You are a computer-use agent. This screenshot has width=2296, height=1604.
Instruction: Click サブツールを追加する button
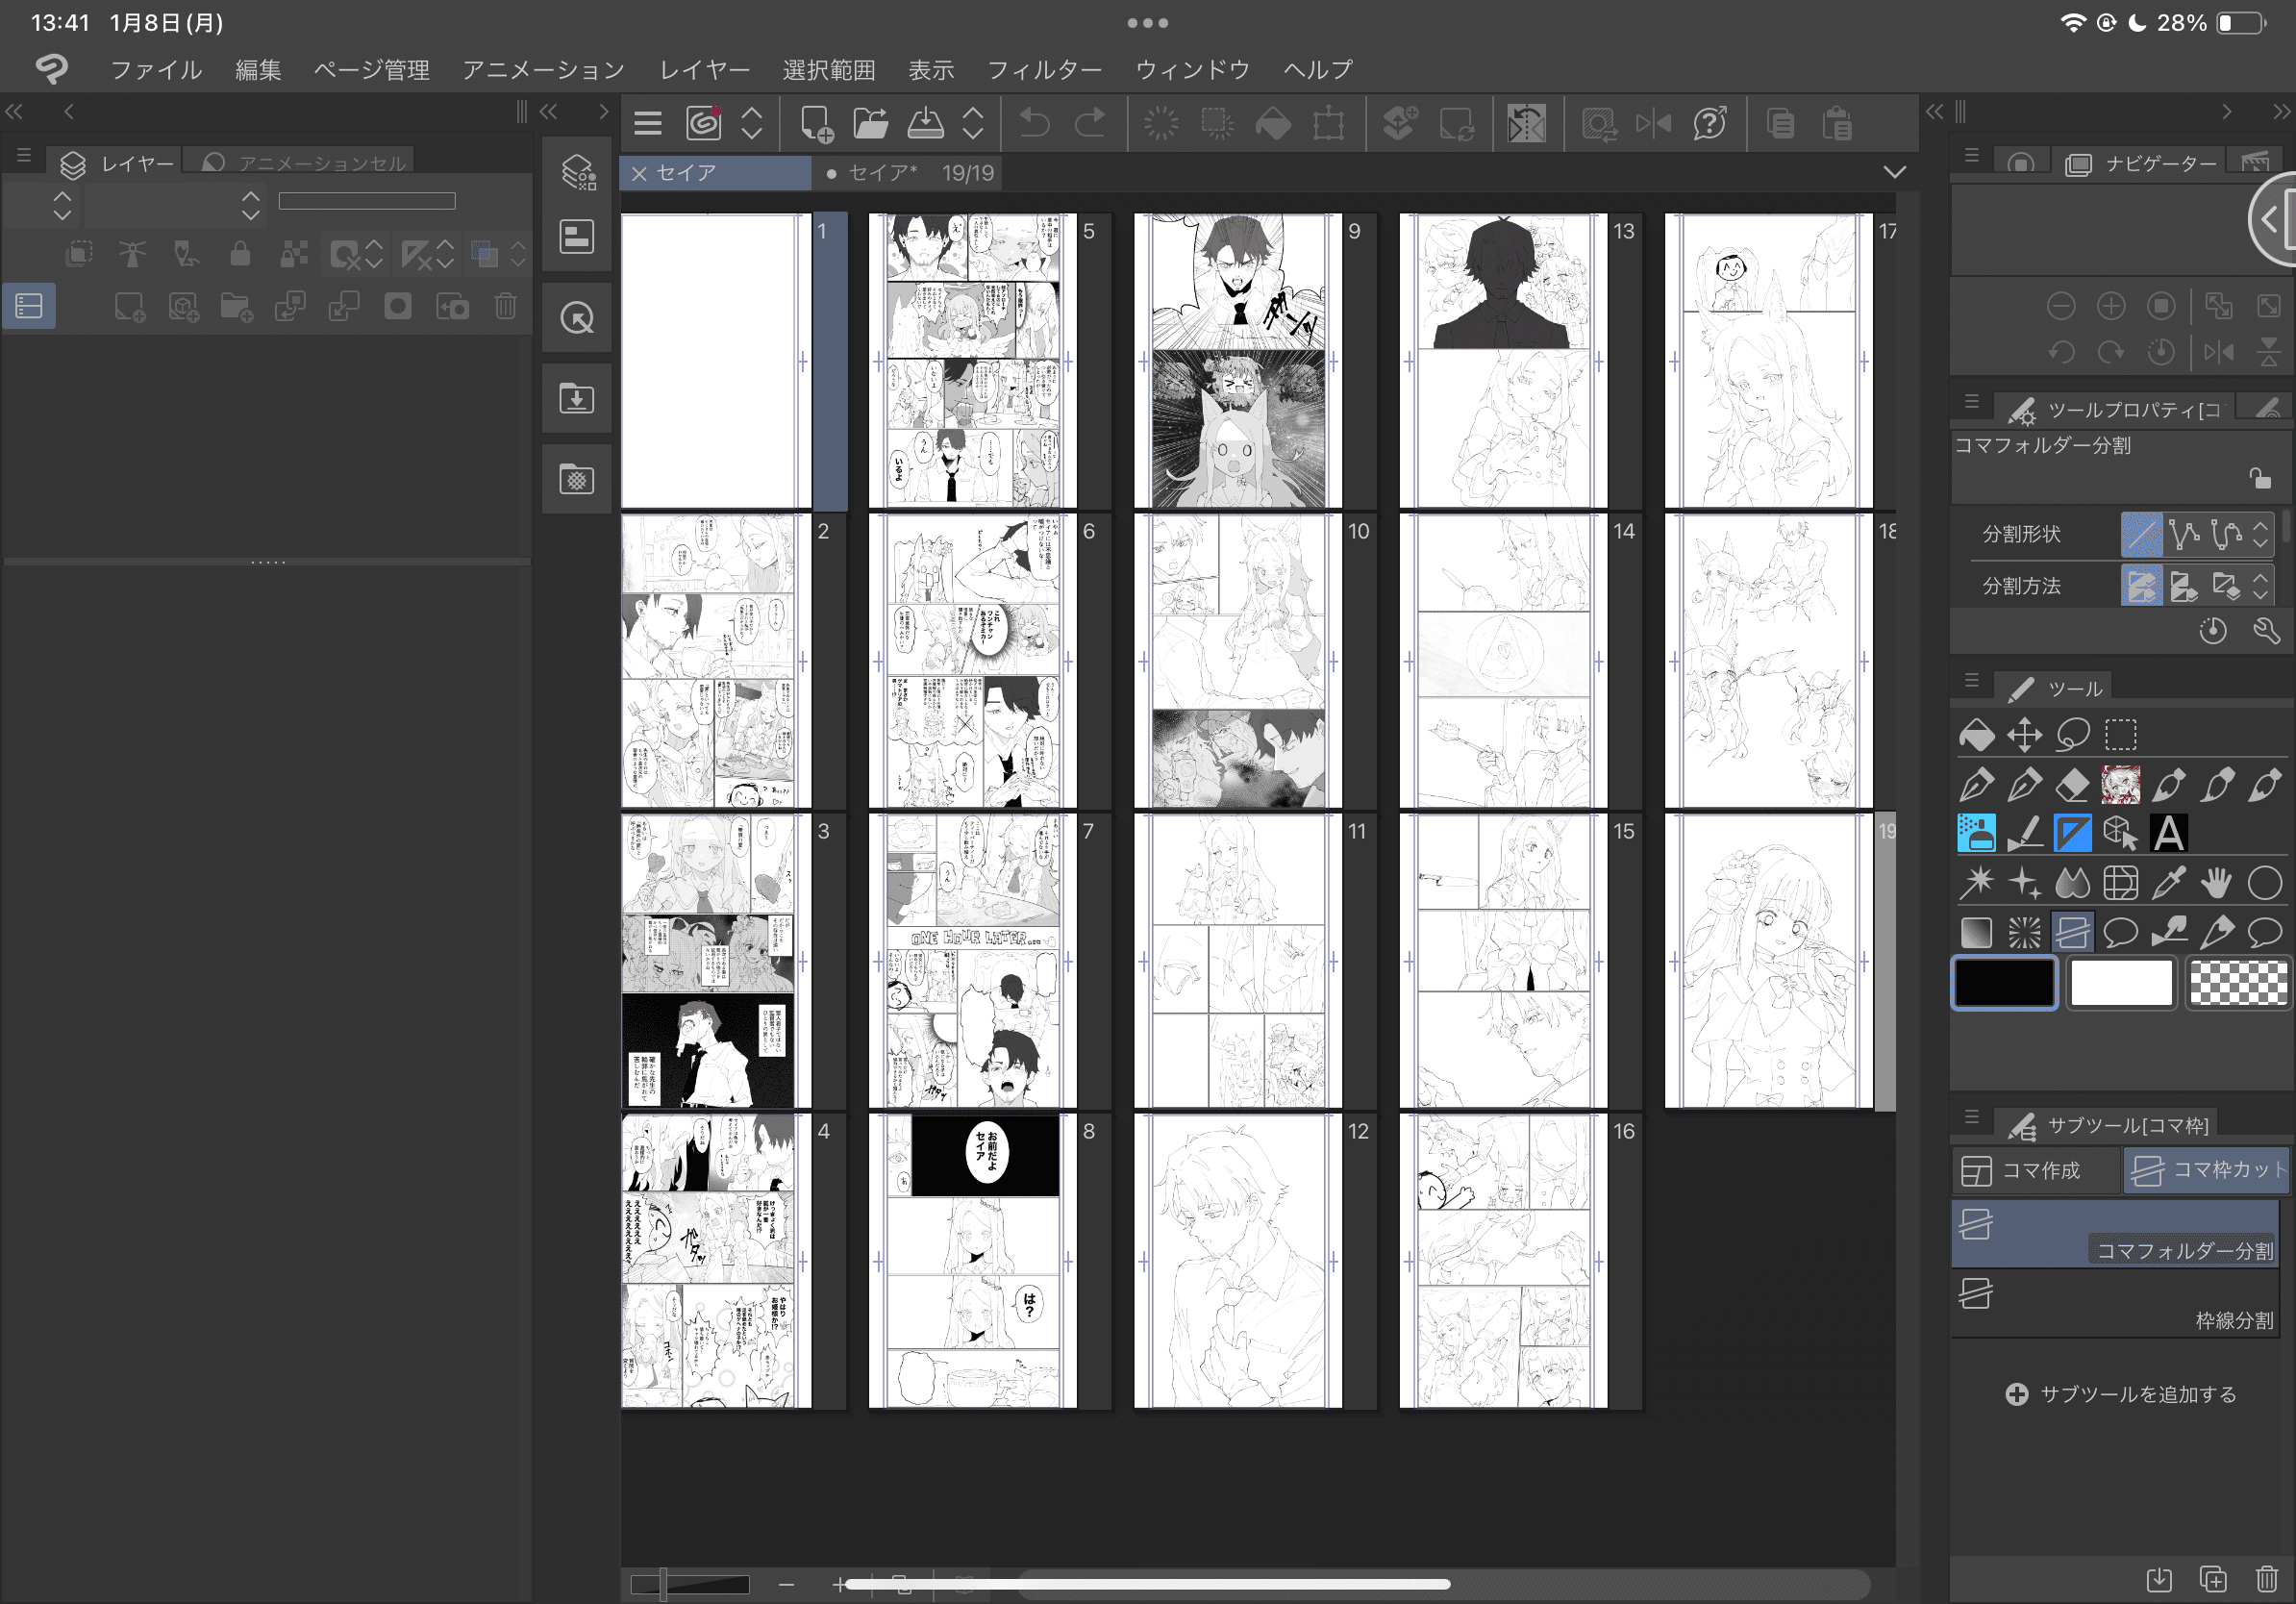[2120, 1394]
